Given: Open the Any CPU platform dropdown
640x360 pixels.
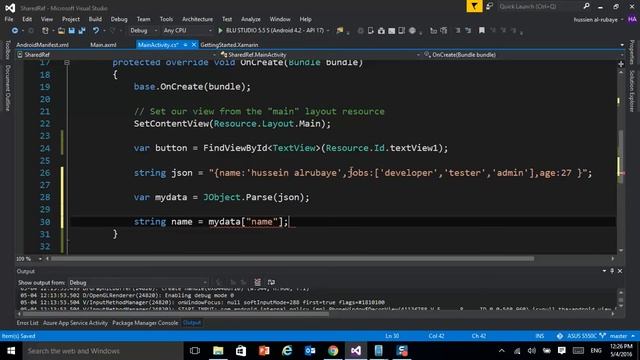Looking at the screenshot, I should 187,31.
